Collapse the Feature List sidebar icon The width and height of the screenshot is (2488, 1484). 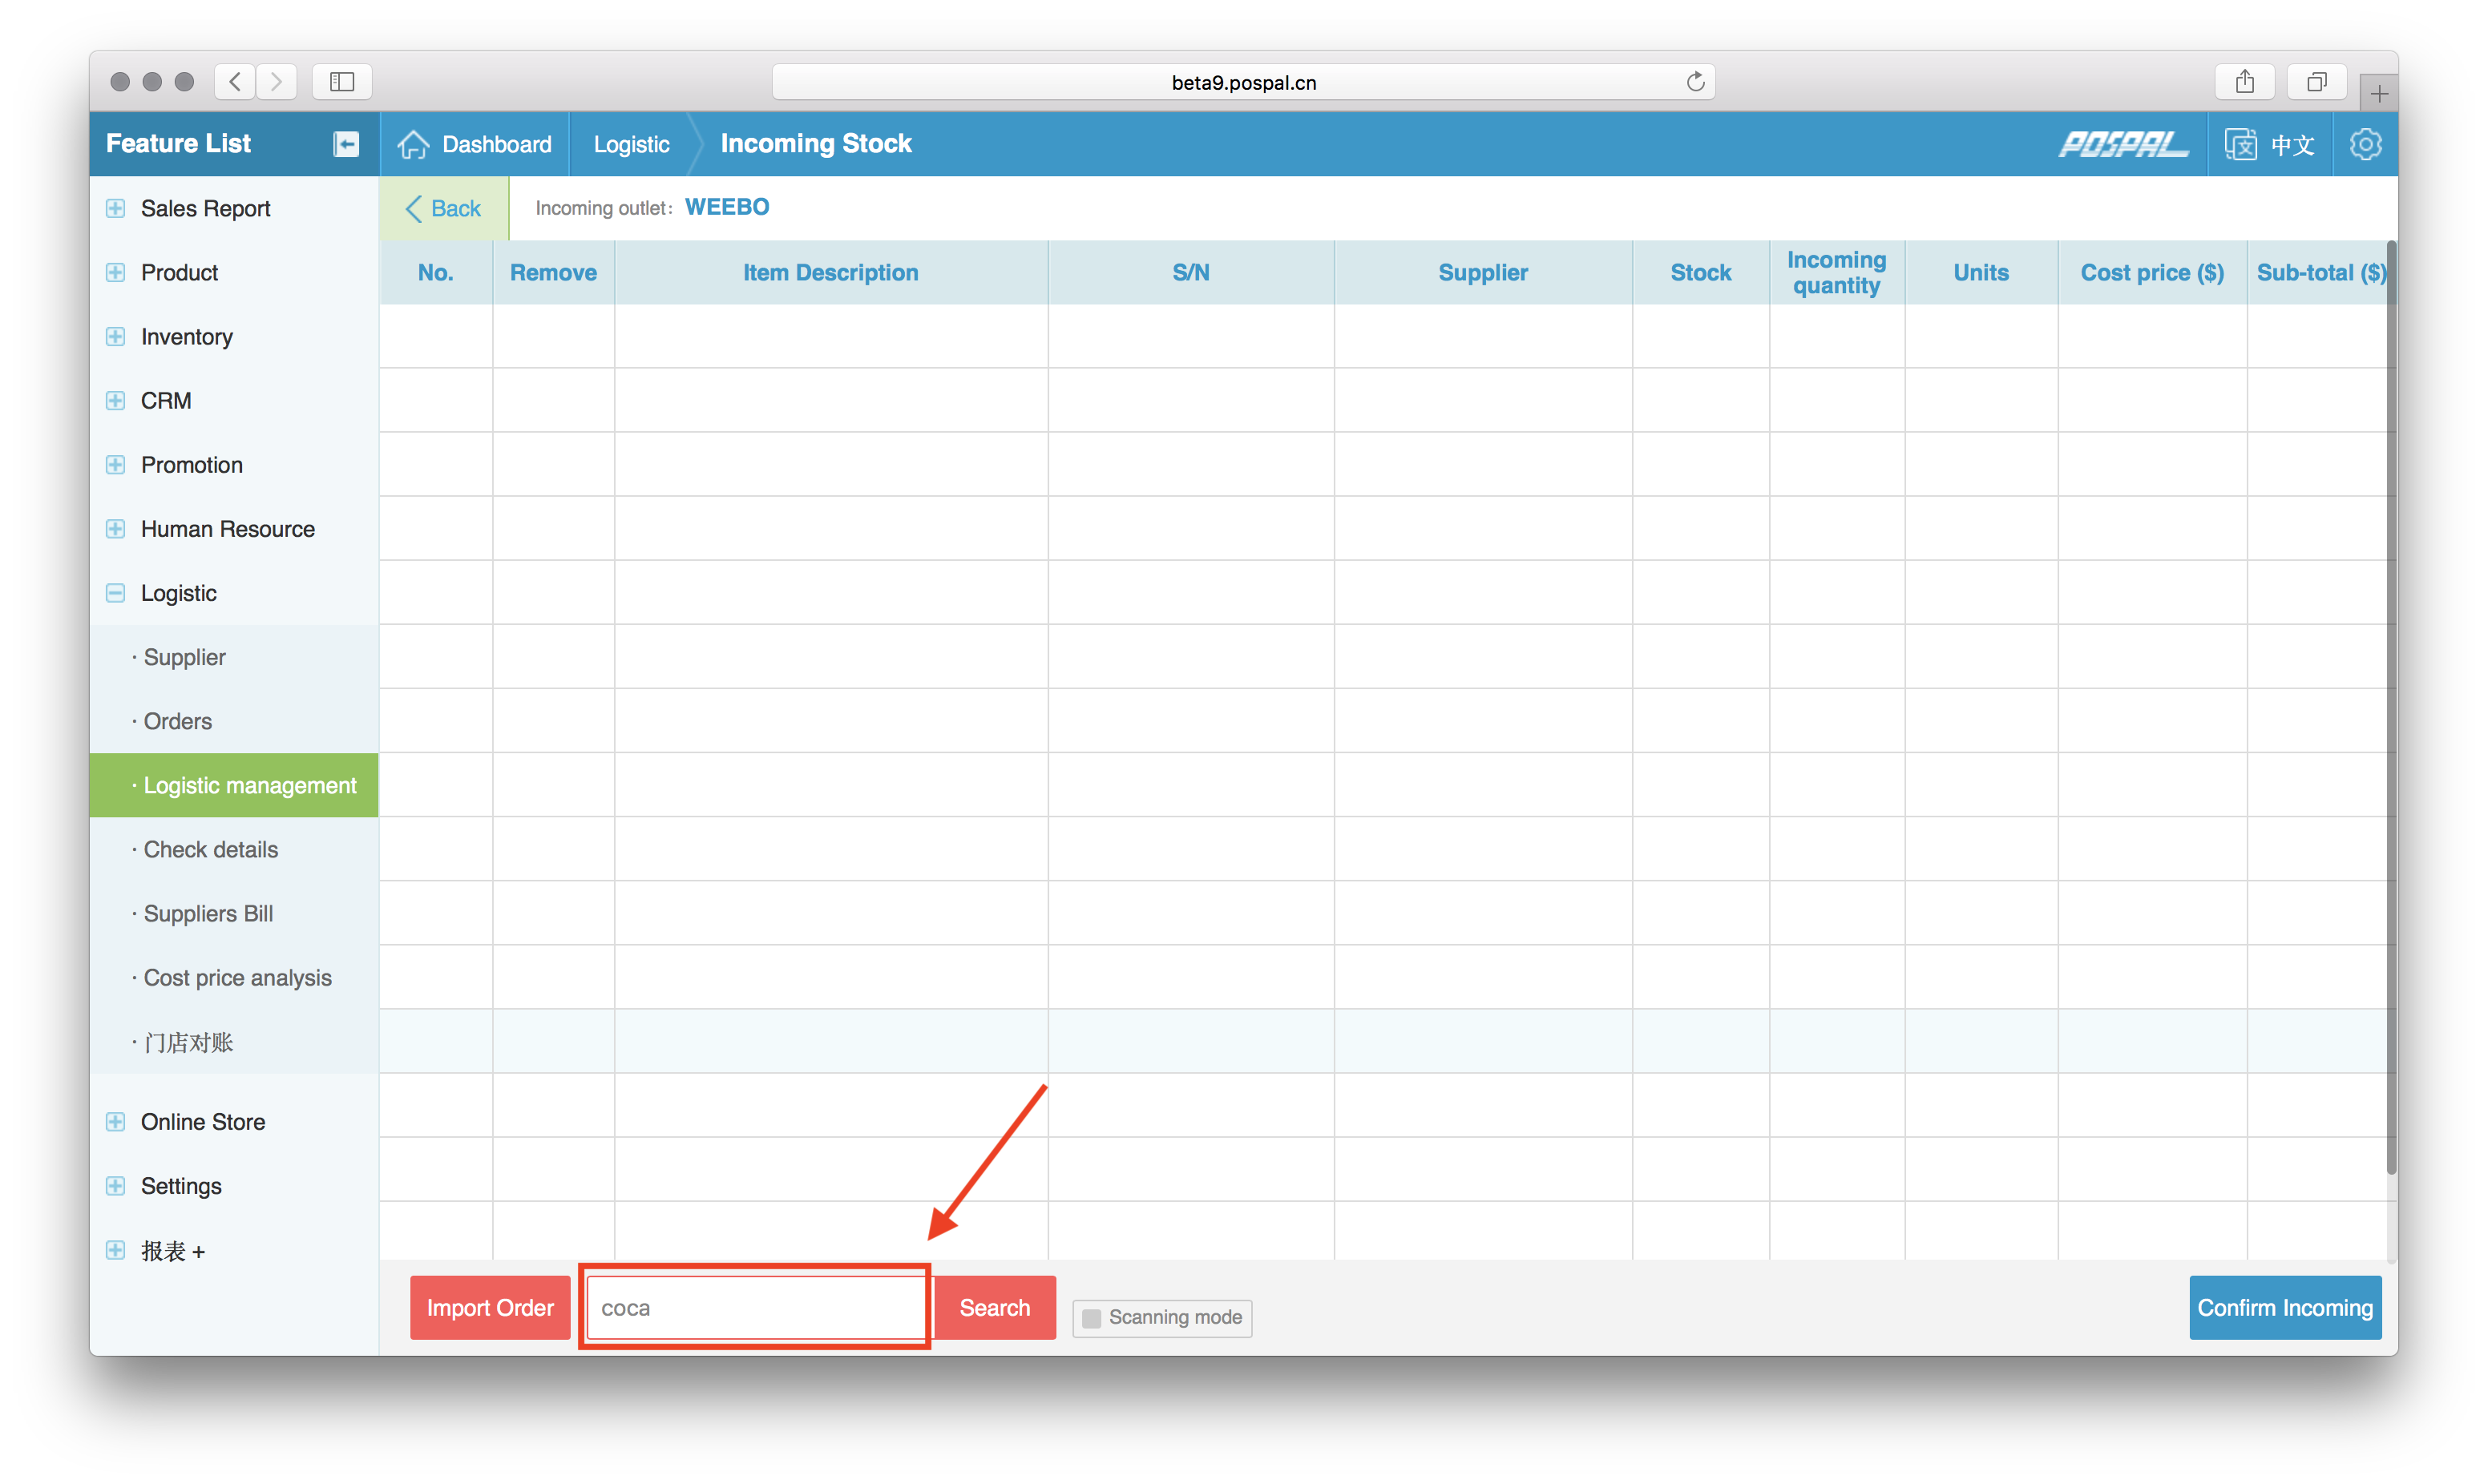(346, 144)
